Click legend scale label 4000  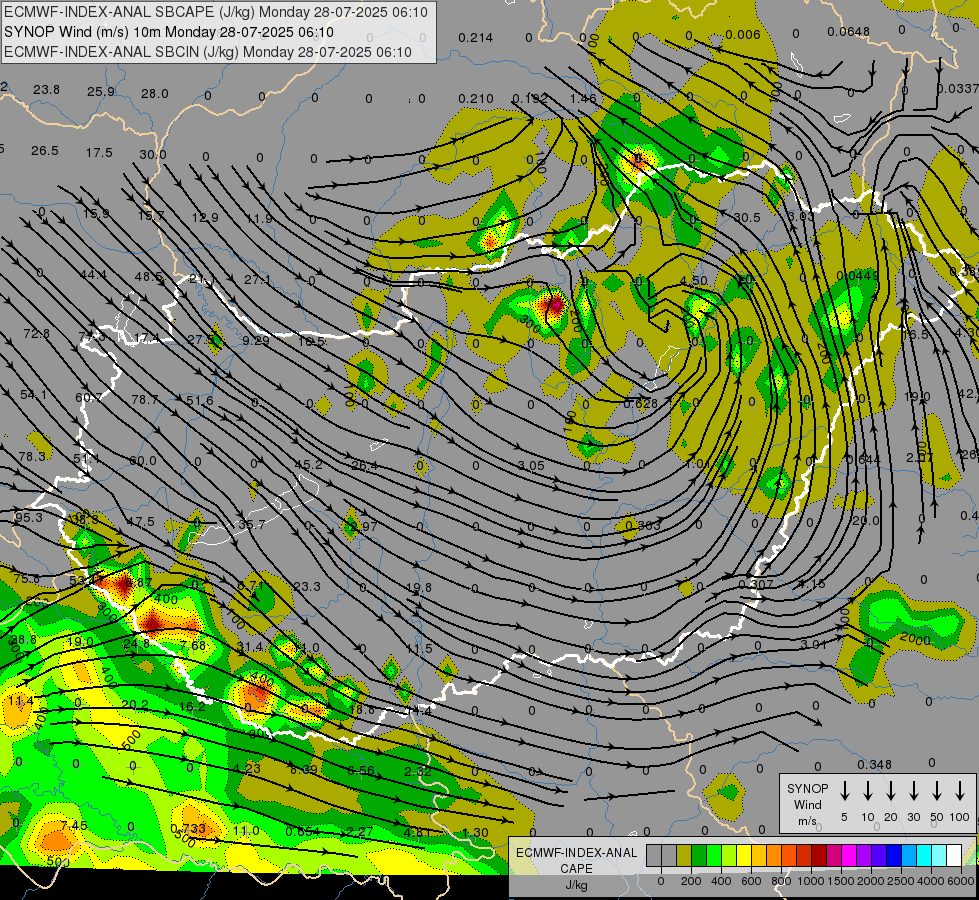[x=931, y=881]
